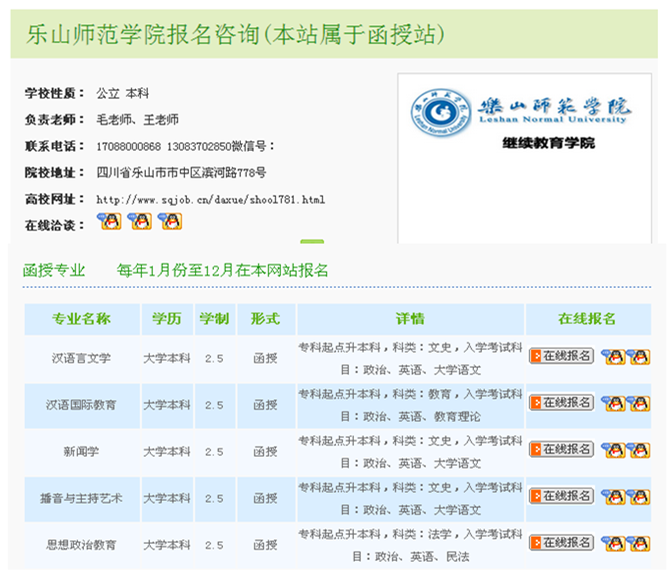The width and height of the screenshot is (667, 570).
Task: Open second QQ icon in 播音与主持艺术 row
Action: (638, 497)
